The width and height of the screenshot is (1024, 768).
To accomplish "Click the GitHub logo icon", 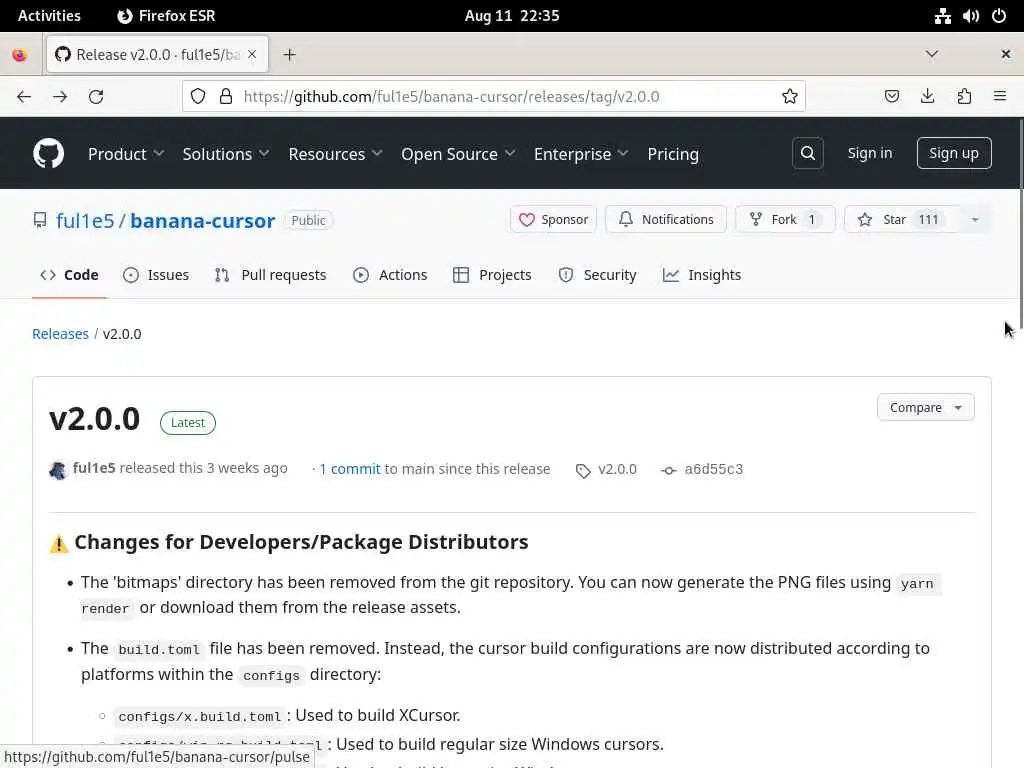I will pos(48,153).
